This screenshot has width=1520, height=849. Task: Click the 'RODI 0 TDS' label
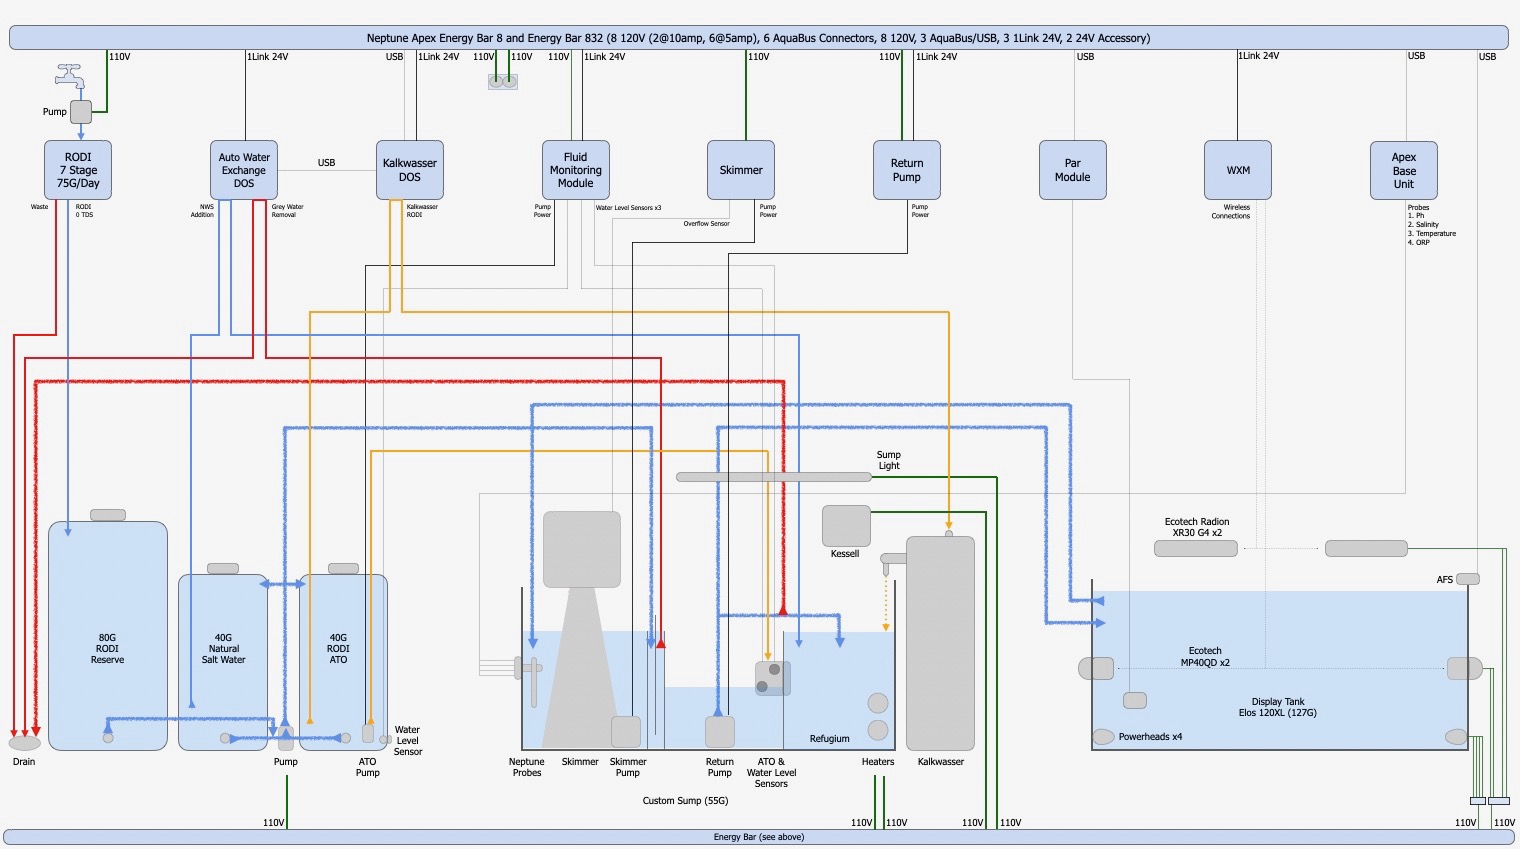pyautogui.click(x=84, y=211)
